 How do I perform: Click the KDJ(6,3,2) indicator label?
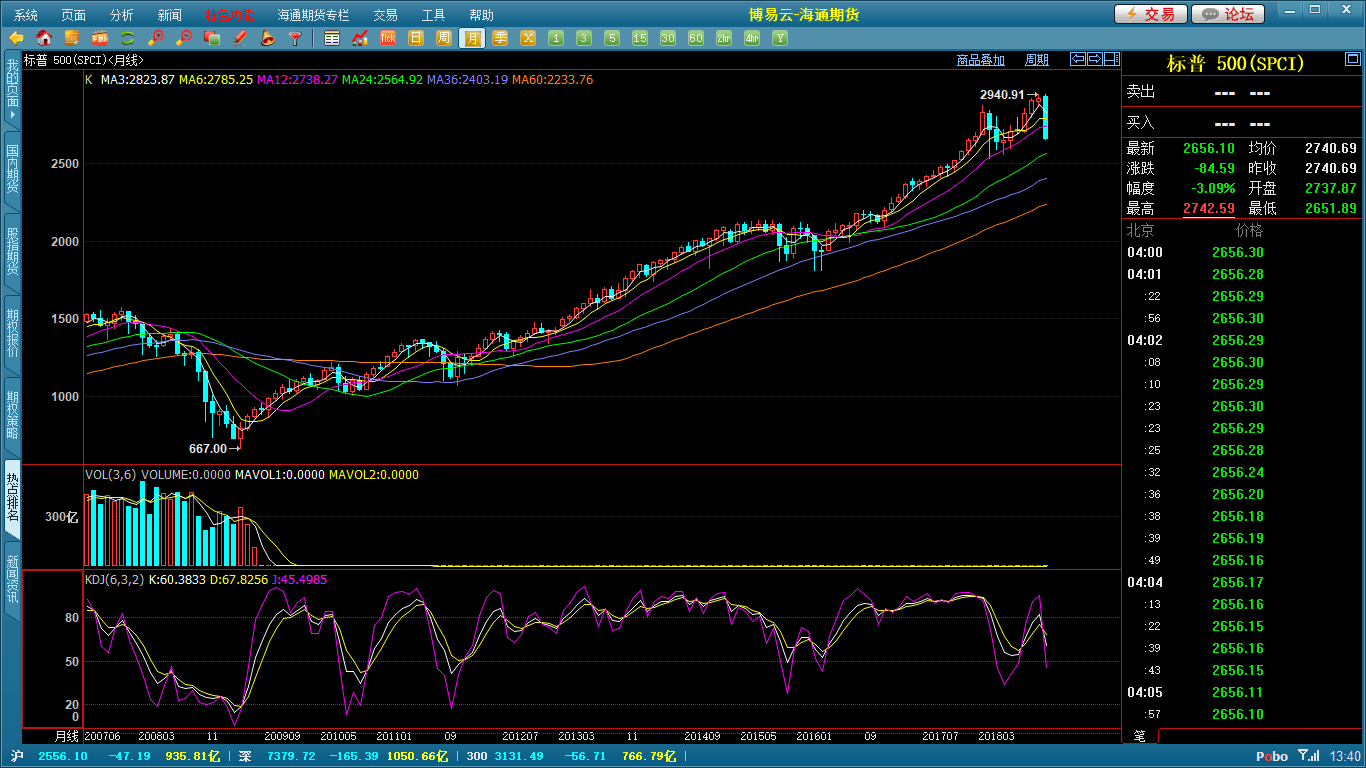[113, 579]
